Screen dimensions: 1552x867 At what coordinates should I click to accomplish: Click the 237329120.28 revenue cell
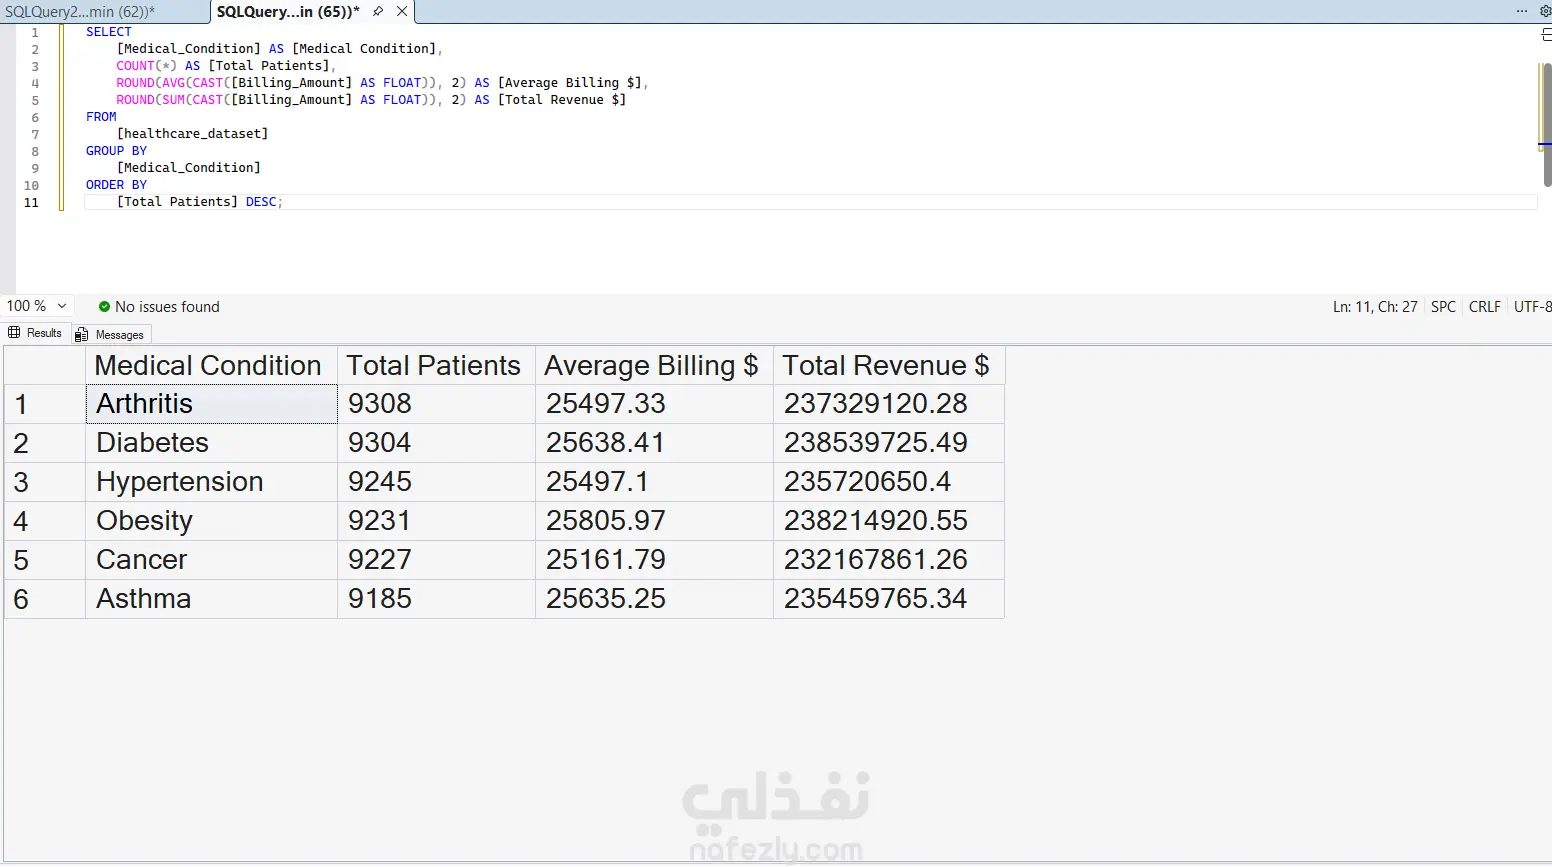click(888, 404)
